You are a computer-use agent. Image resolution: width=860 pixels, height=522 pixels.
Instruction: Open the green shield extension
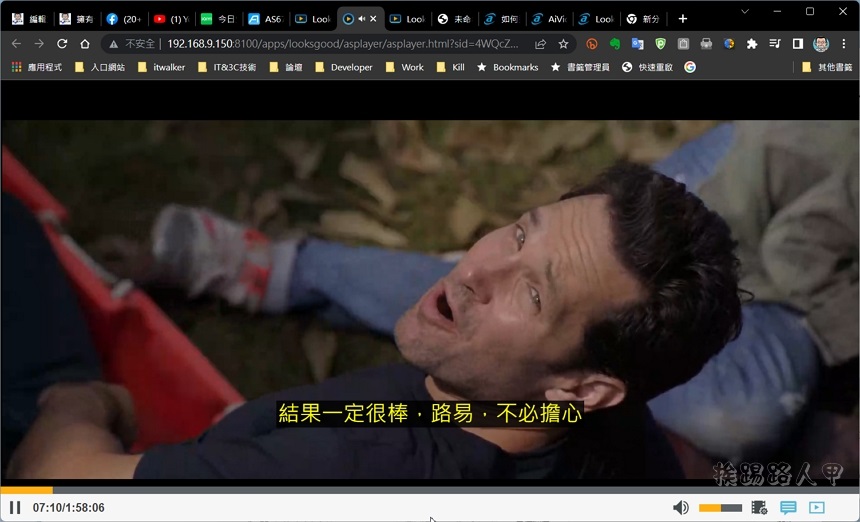tap(660, 44)
